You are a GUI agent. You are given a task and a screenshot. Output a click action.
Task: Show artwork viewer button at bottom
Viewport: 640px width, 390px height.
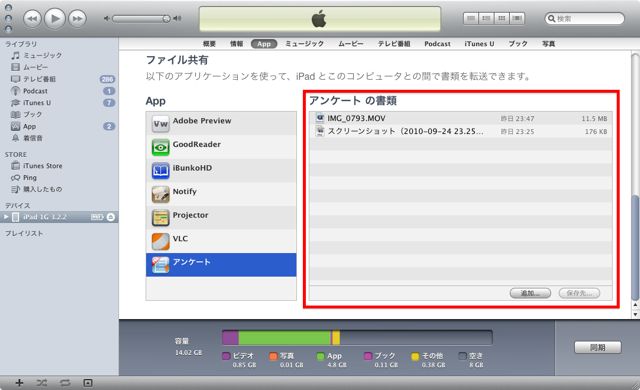[x=88, y=383]
